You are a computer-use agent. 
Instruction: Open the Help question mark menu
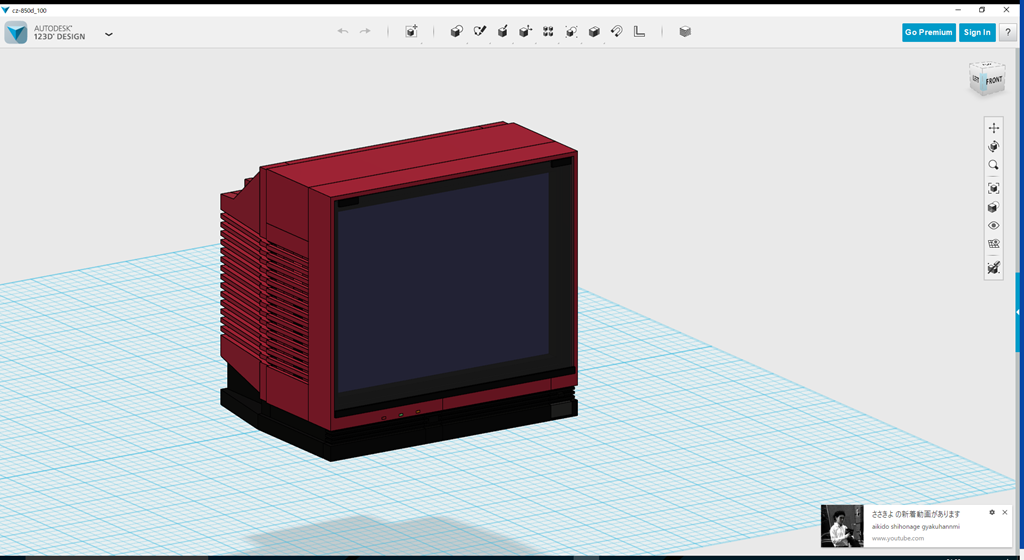point(1007,32)
